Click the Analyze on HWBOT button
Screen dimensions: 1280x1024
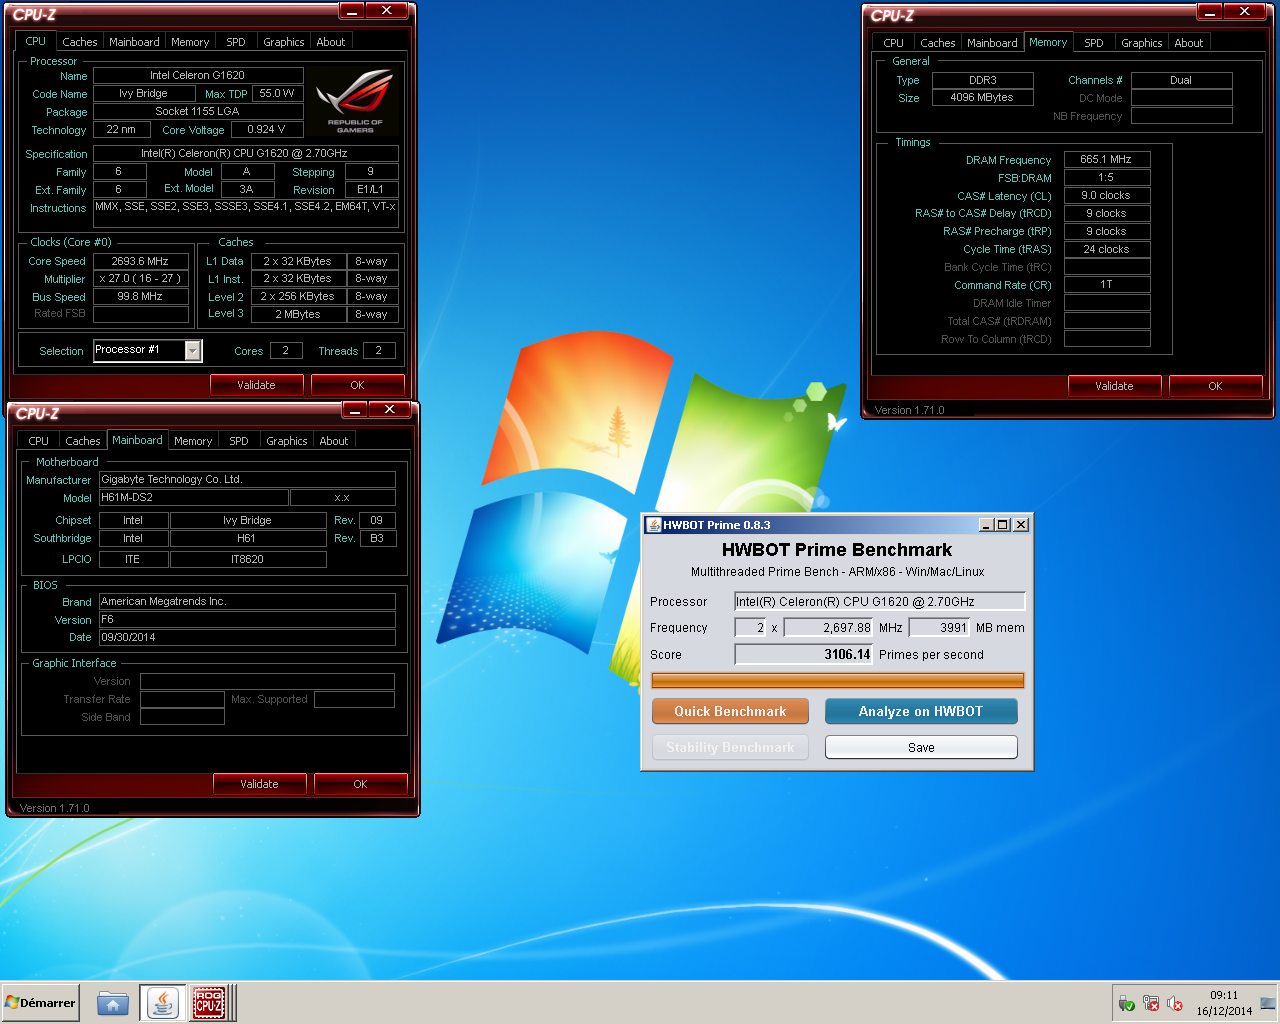(921, 711)
